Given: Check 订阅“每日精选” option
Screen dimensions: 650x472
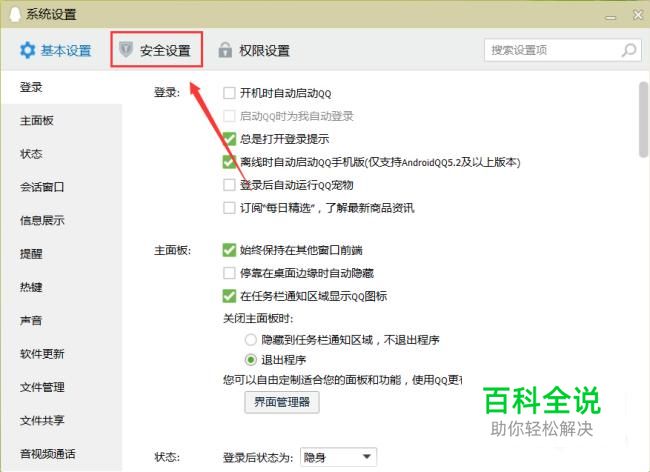Looking at the screenshot, I should (x=229, y=208).
